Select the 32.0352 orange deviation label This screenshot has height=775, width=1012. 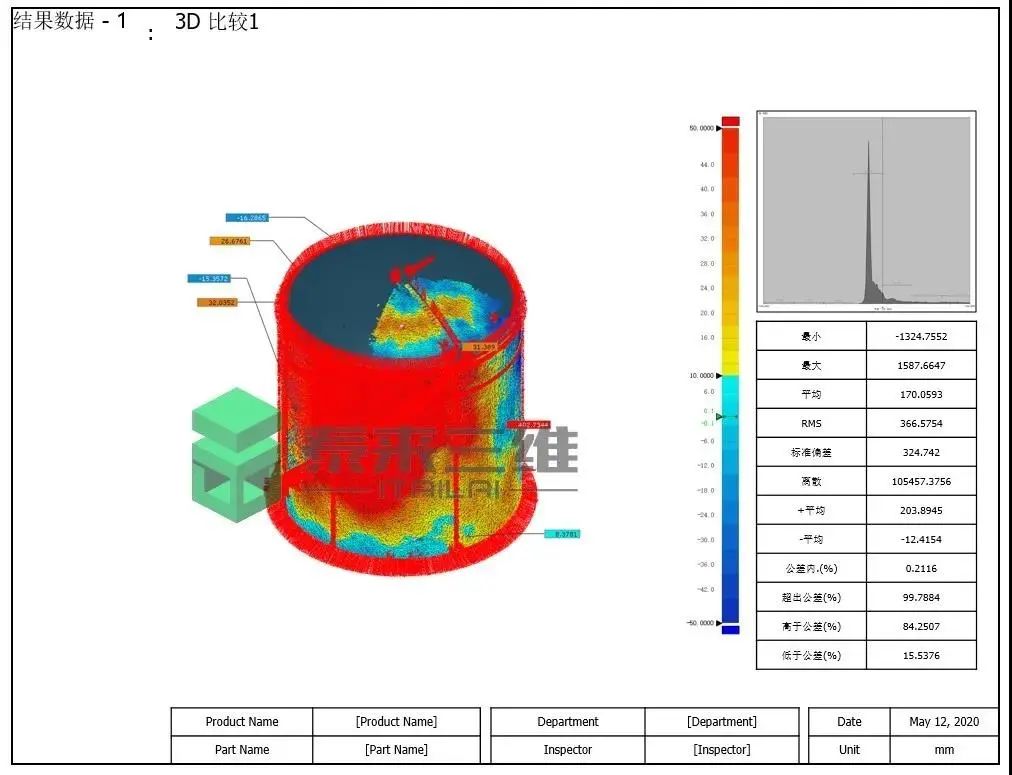click(x=217, y=302)
